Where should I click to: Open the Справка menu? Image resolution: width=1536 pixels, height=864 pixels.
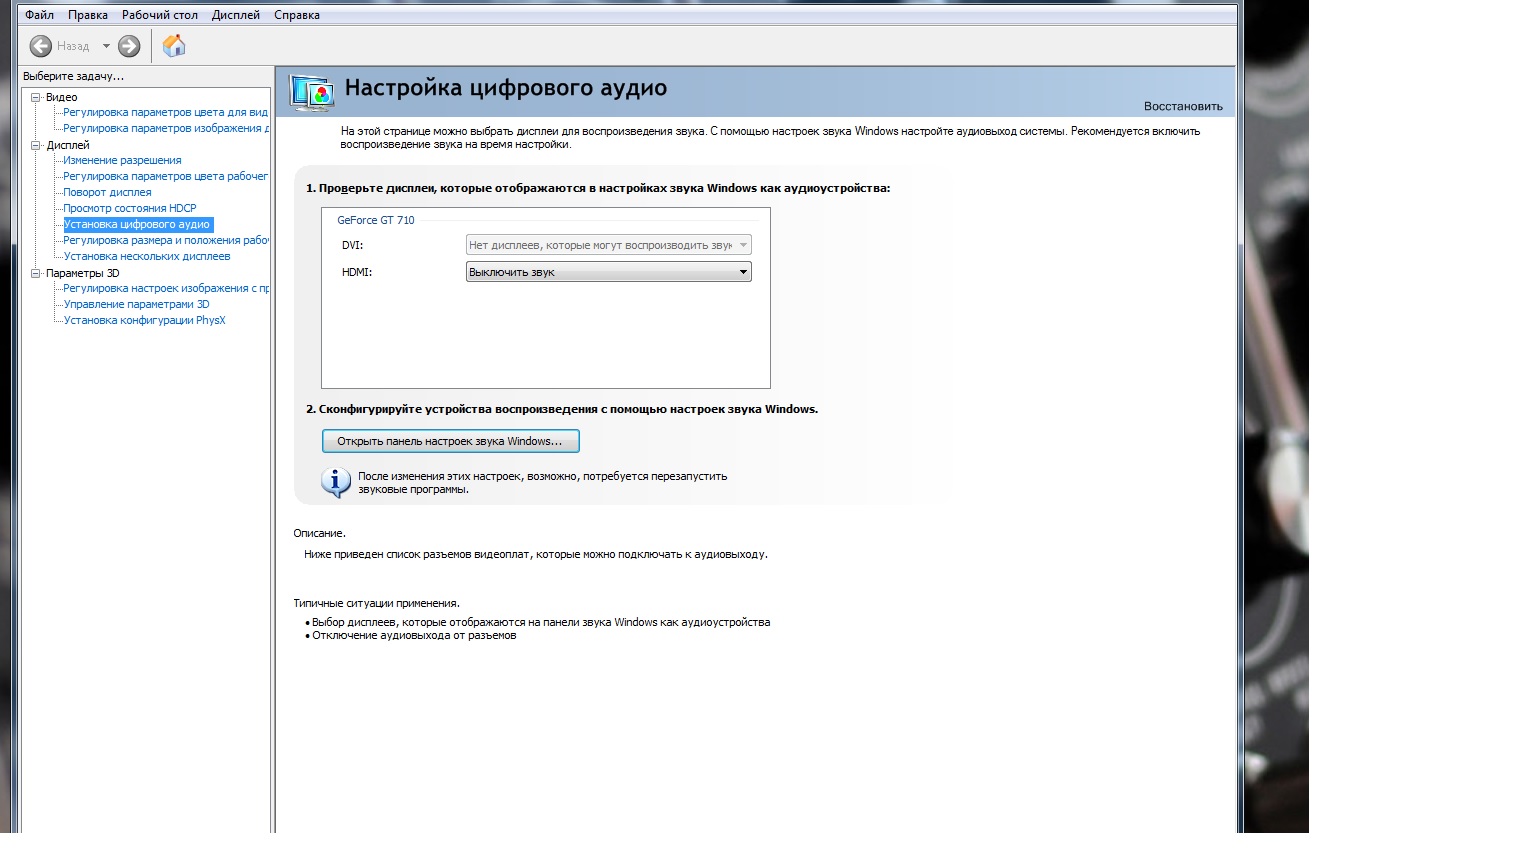pyautogui.click(x=297, y=15)
